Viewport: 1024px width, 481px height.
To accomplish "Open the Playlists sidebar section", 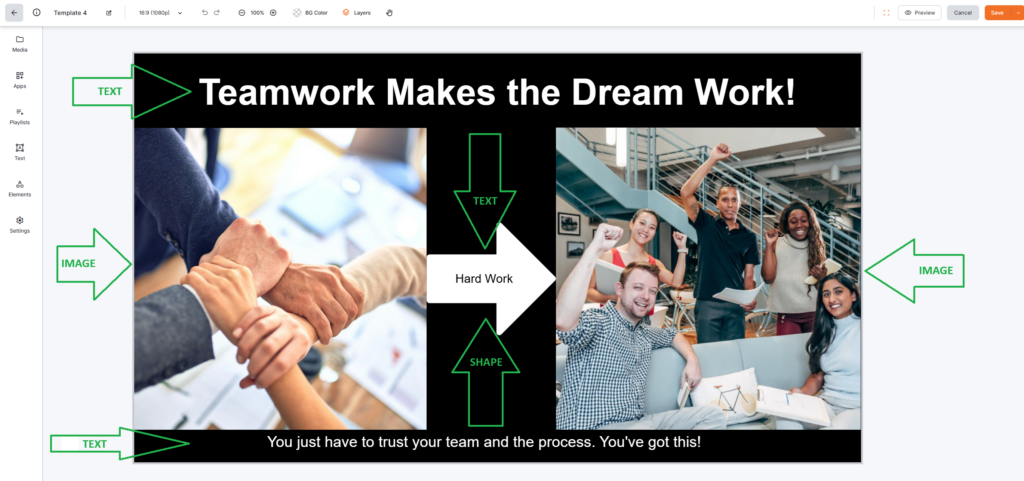I will (20, 115).
